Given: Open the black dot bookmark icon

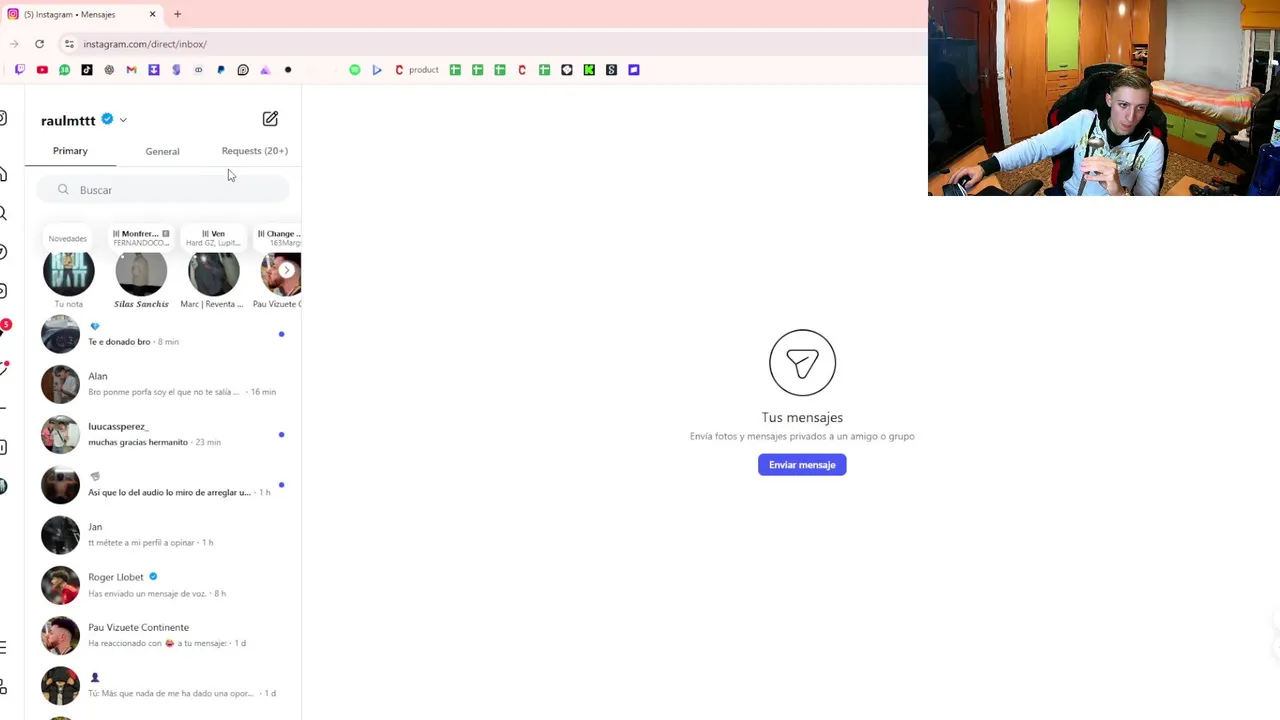Looking at the screenshot, I should click(x=288, y=70).
